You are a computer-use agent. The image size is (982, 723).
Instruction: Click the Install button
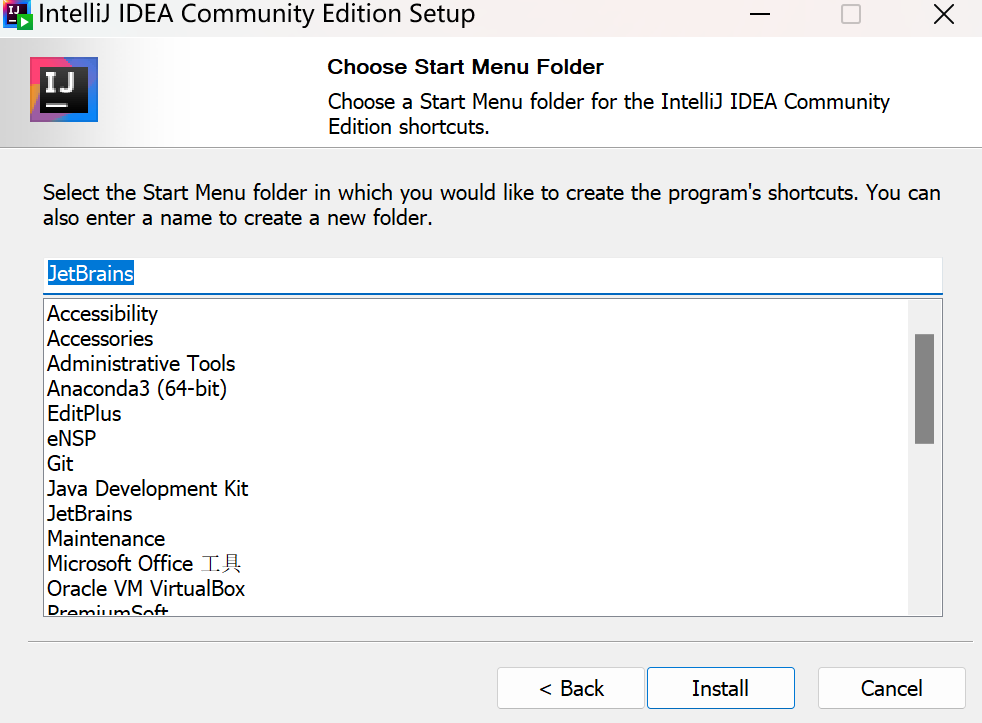pyautogui.click(x=720, y=688)
